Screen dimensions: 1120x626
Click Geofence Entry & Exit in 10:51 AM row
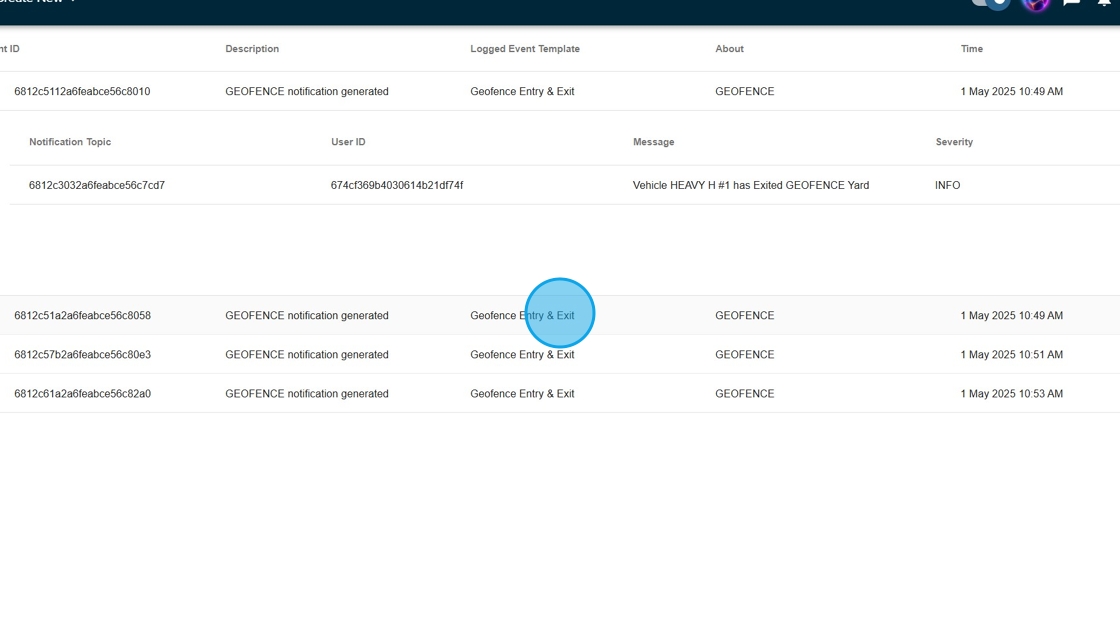pos(522,354)
